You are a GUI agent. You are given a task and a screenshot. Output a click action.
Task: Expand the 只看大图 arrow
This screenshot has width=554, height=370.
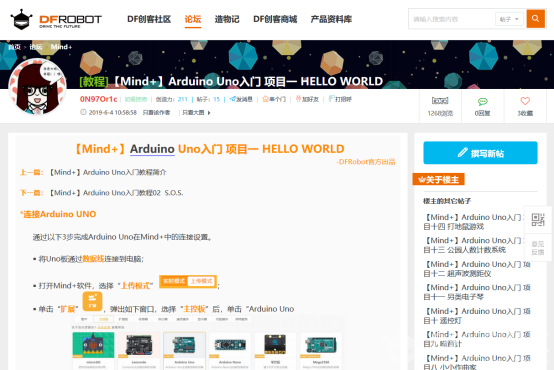[209, 113]
